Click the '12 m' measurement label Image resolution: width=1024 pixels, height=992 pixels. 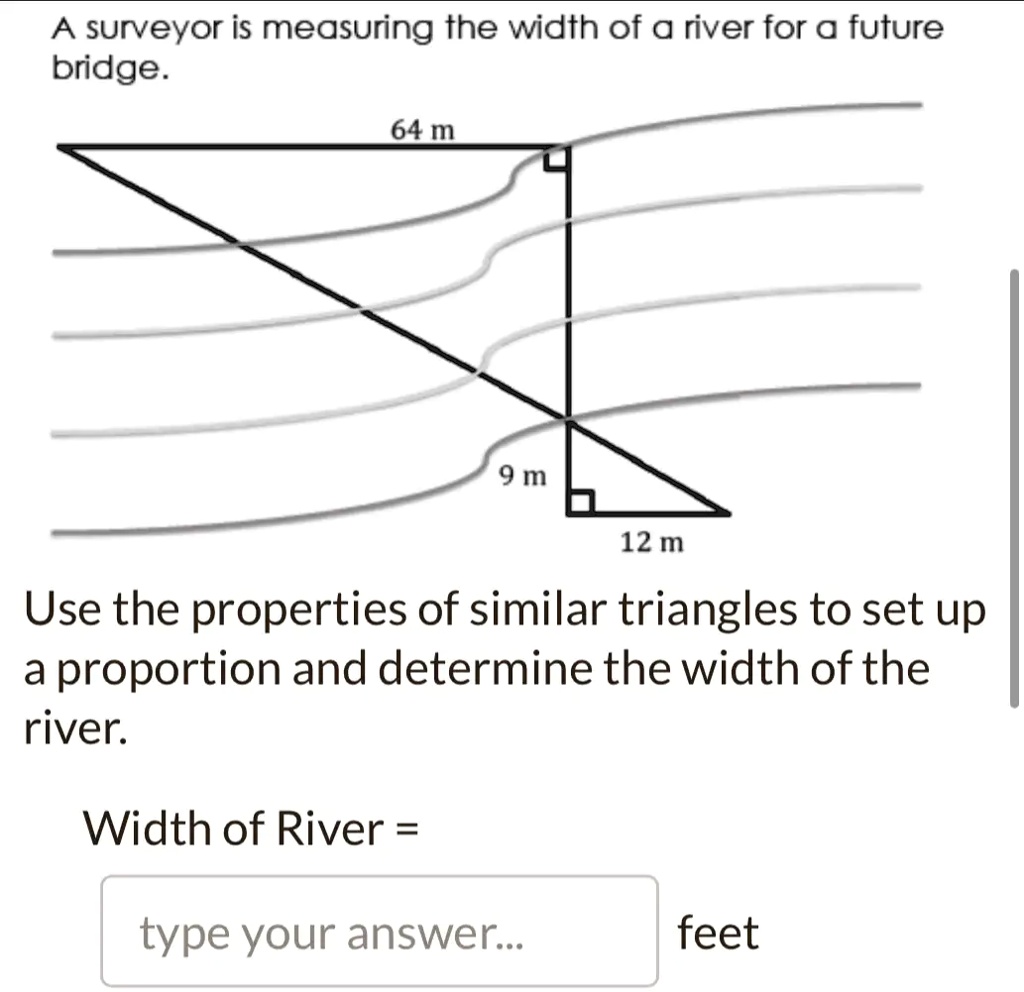pyautogui.click(x=651, y=541)
